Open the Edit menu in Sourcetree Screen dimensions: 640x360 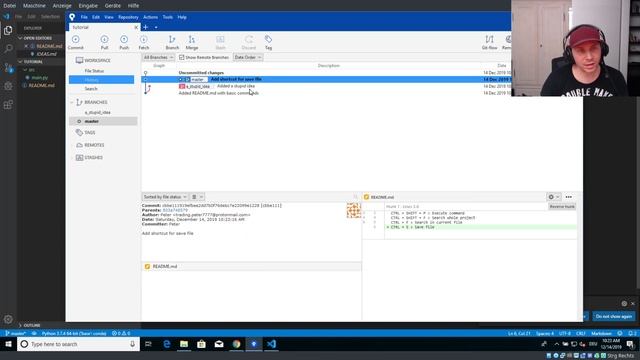(x=96, y=17)
